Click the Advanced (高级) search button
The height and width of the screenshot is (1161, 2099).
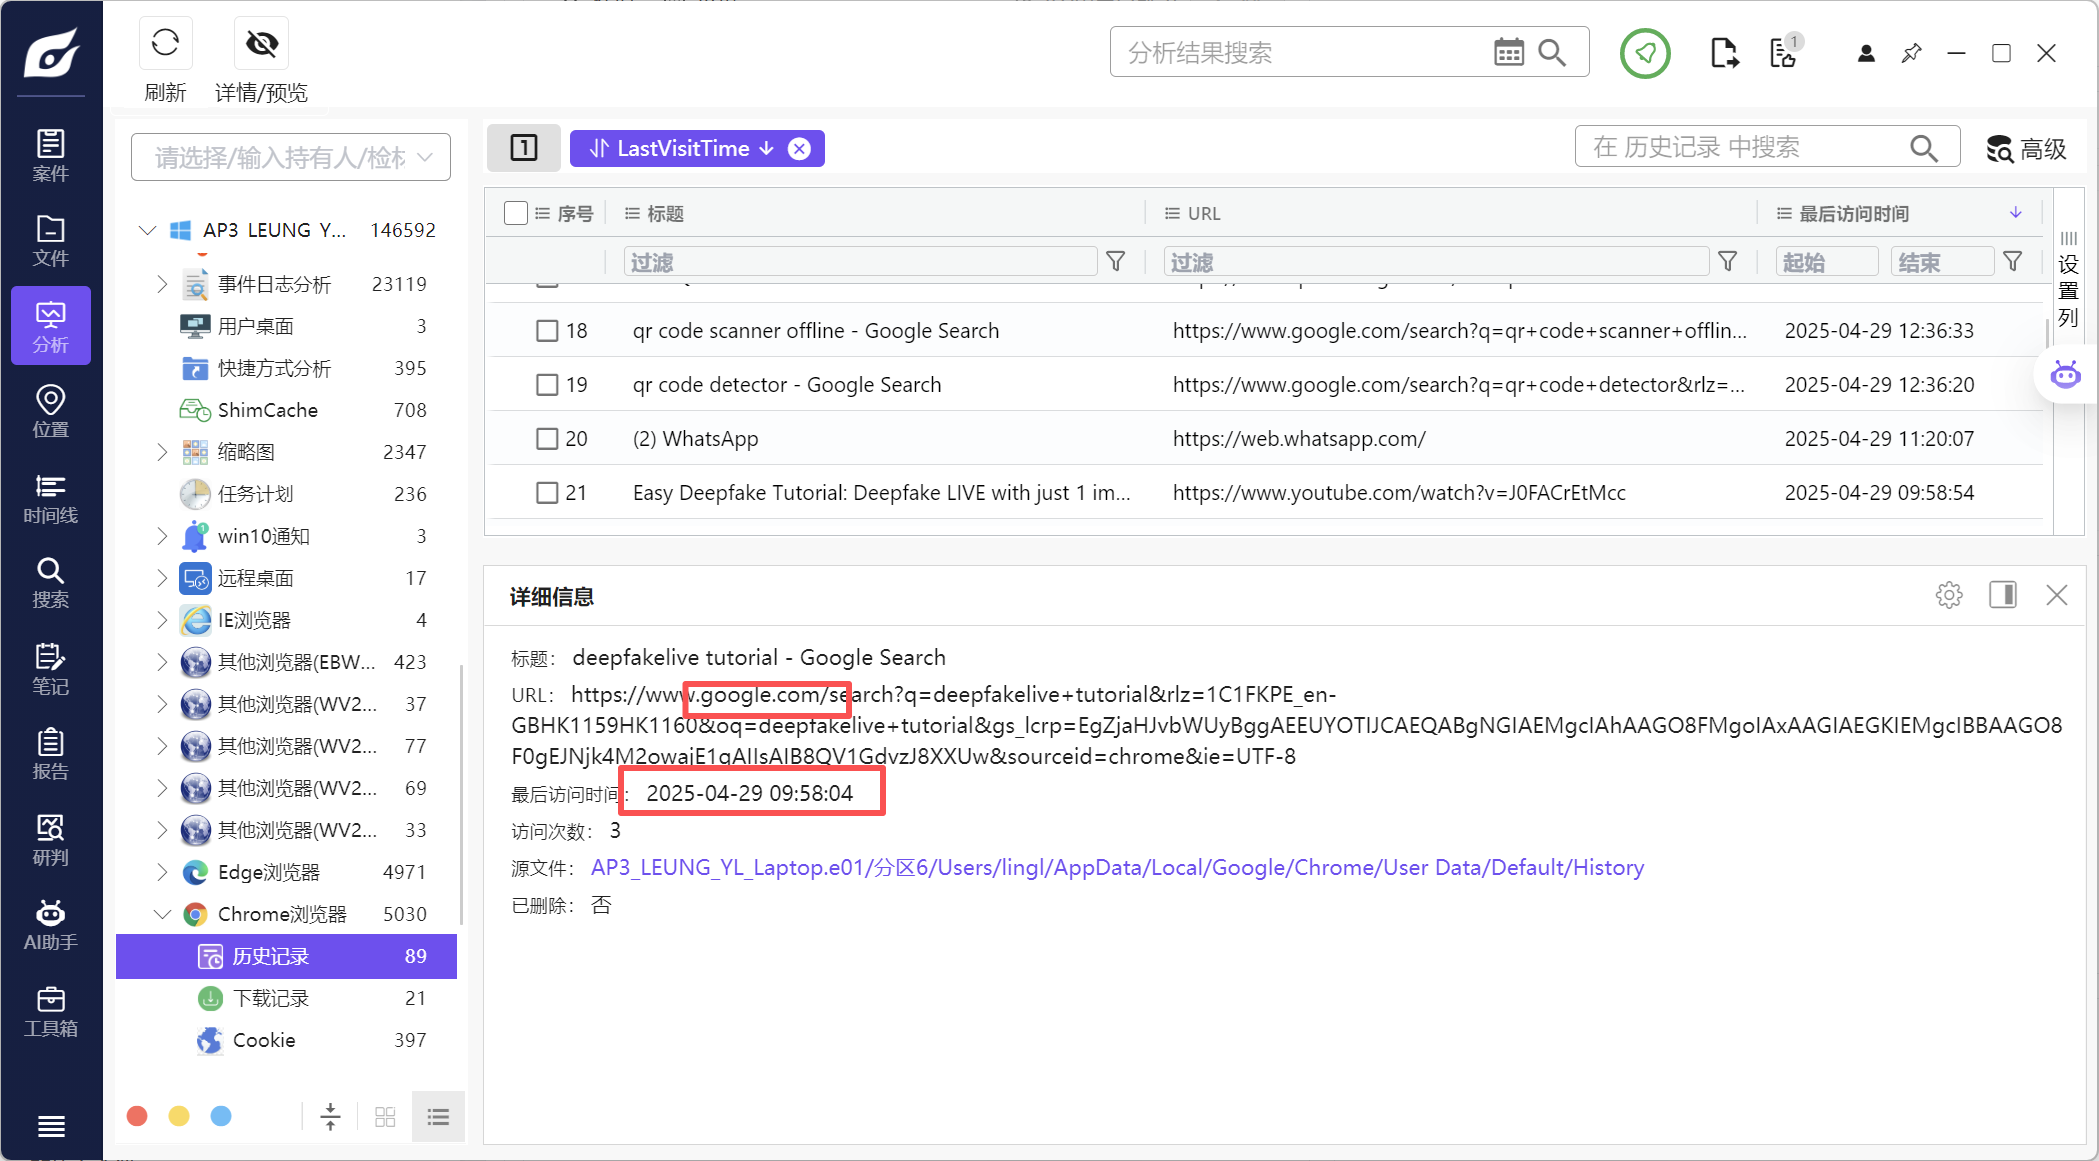2027,149
